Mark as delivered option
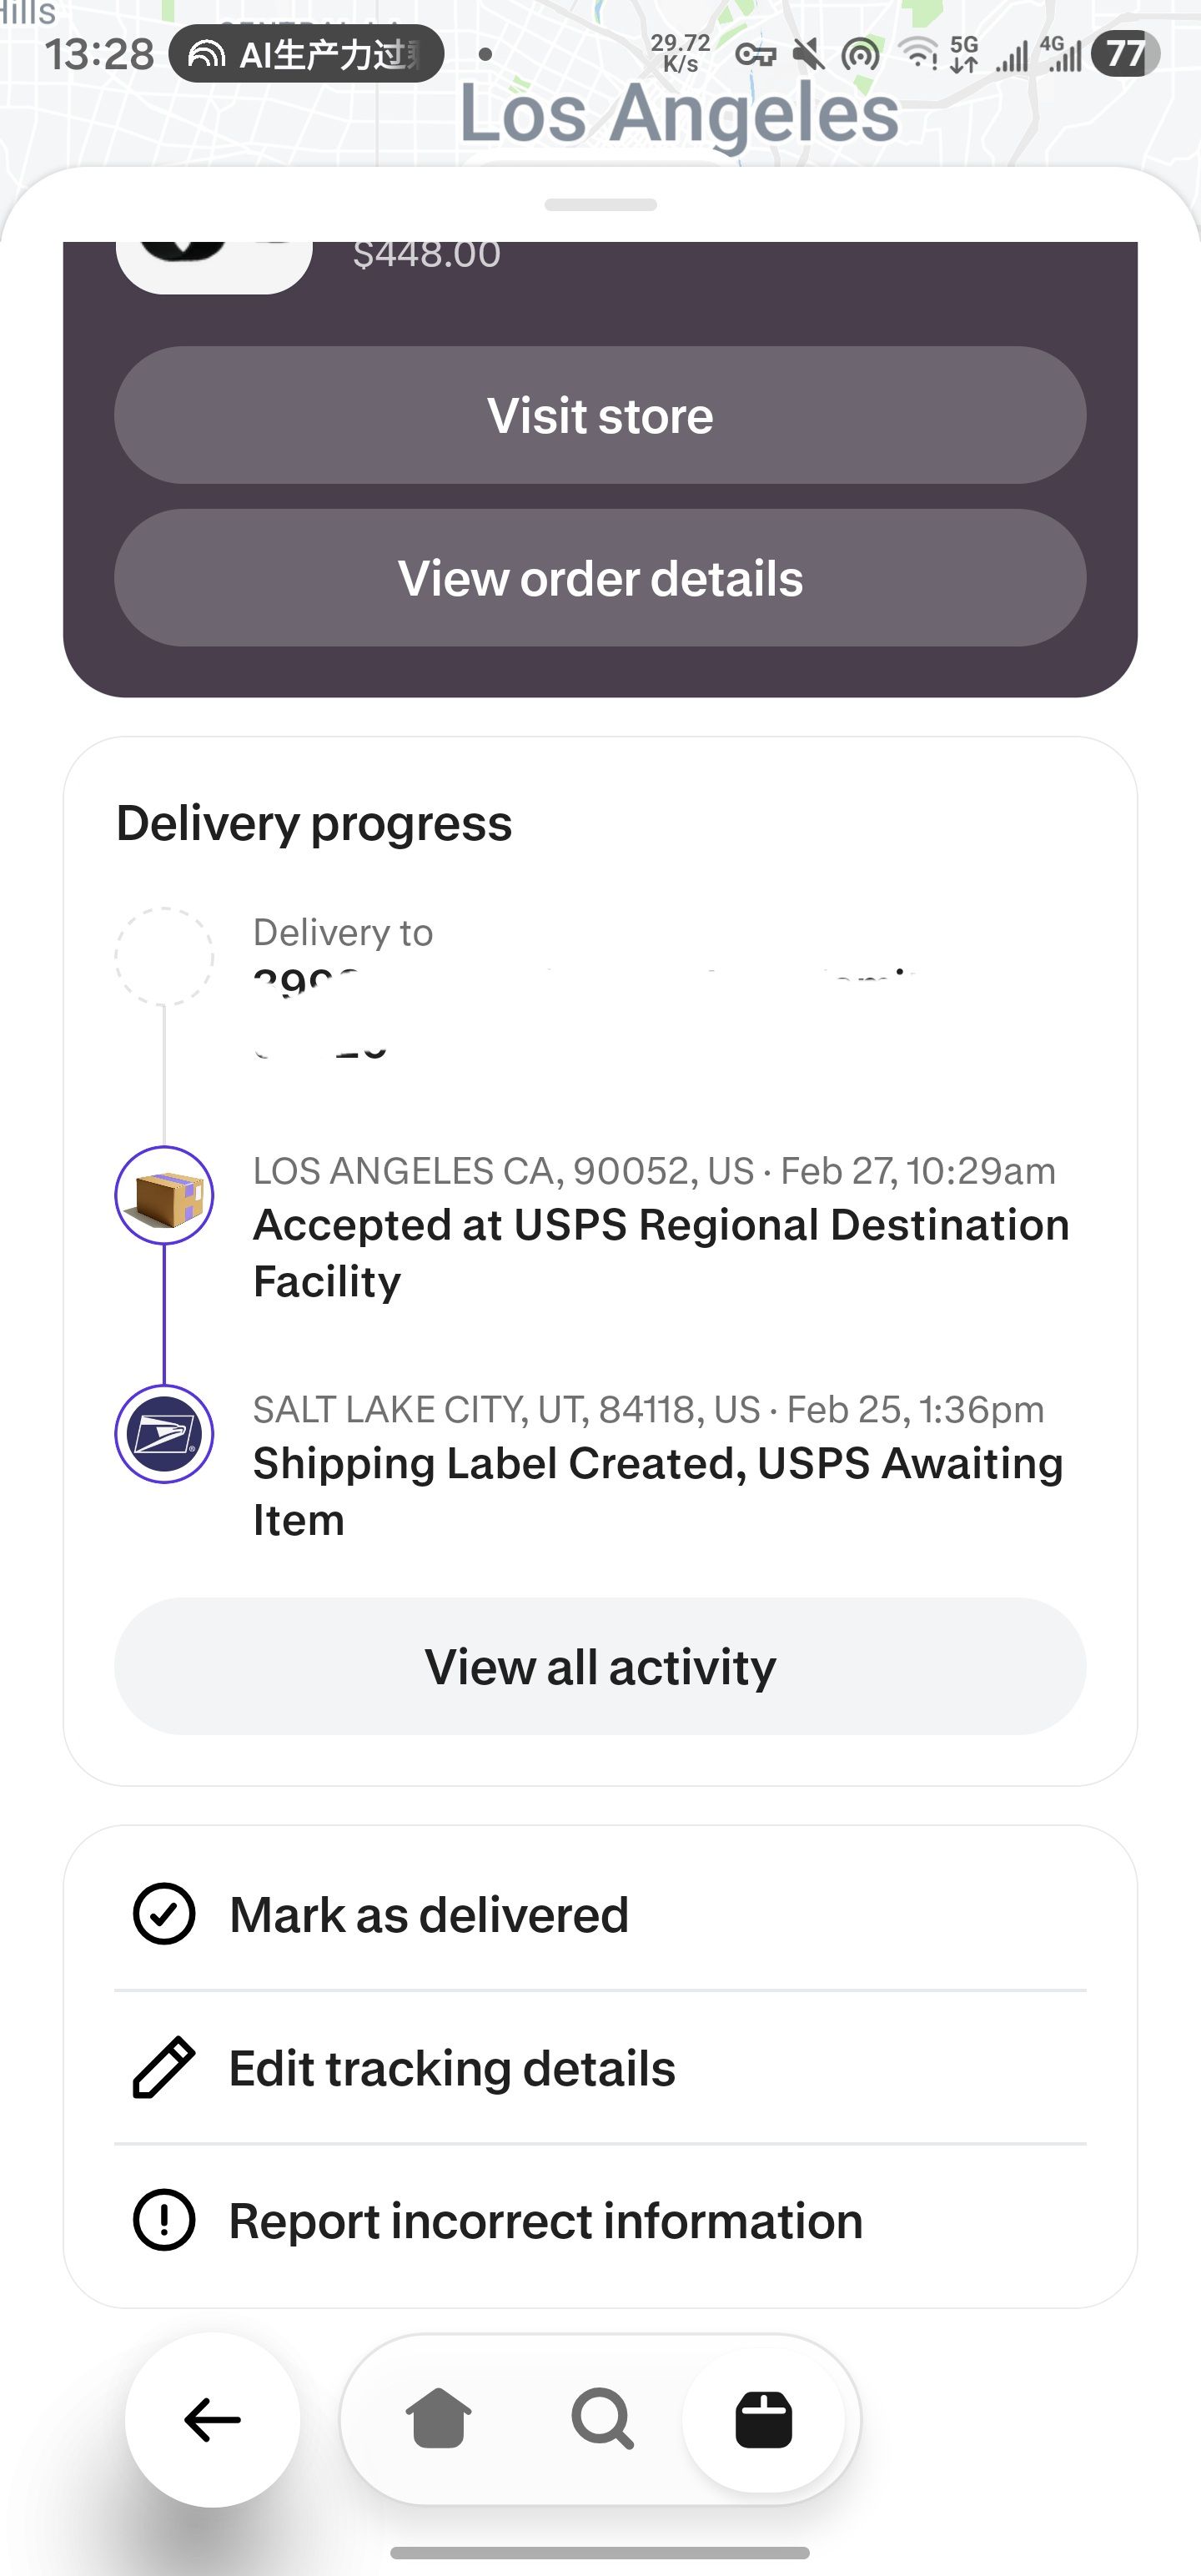This screenshot has height=2576, width=1201. [429, 1914]
